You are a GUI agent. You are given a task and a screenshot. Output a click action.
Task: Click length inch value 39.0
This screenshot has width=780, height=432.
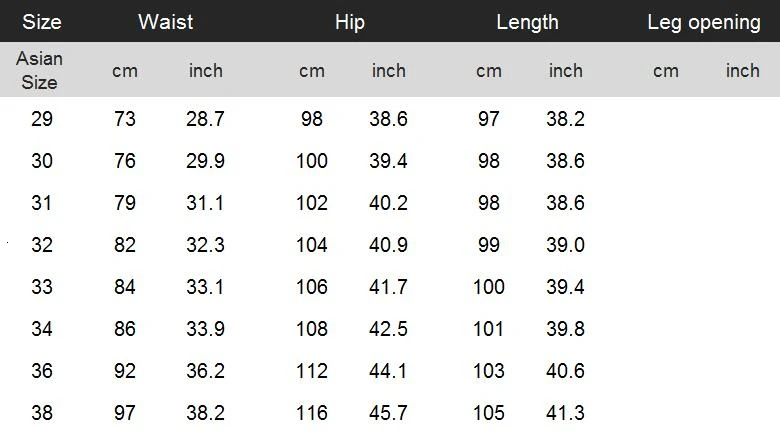[566, 245]
